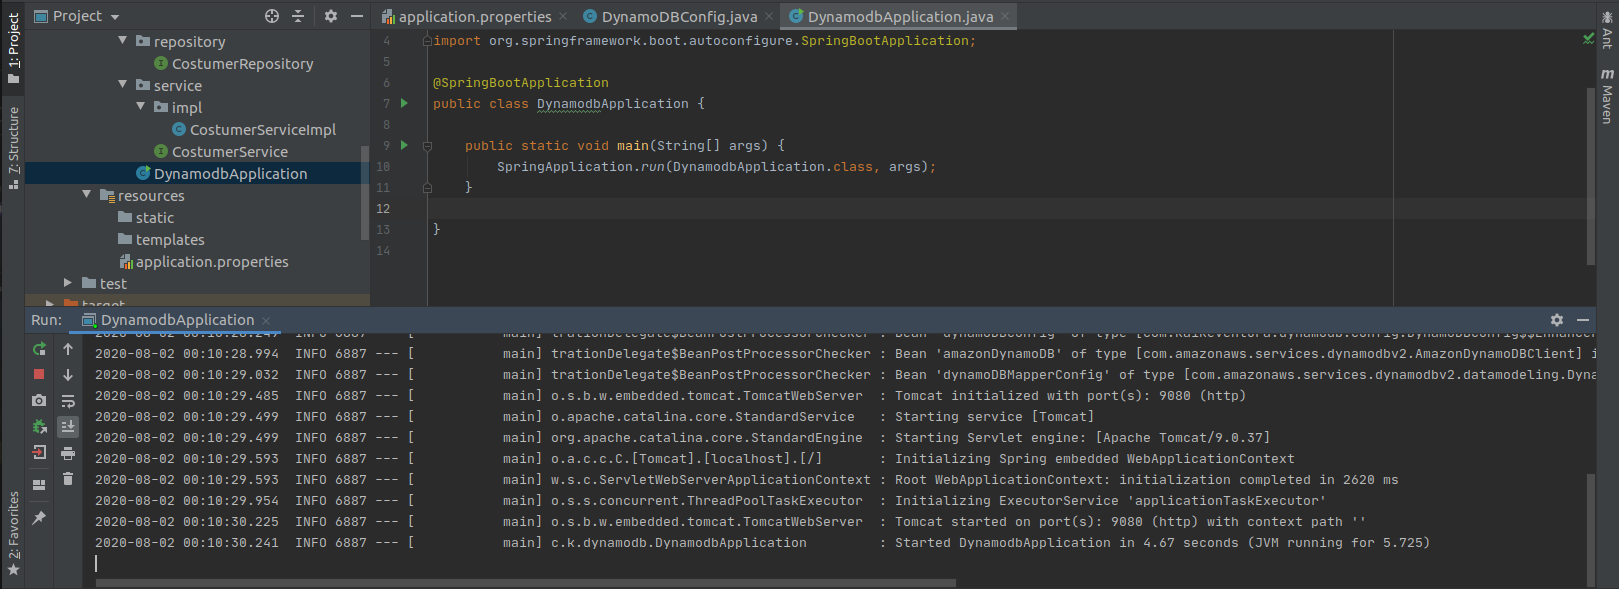
Task: Click horizontal scrollbar in Run console
Action: point(526,582)
